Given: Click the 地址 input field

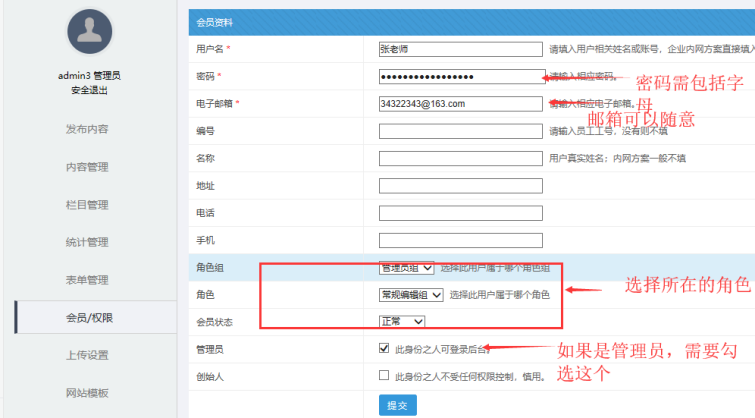Looking at the screenshot, I should point(460,185).
